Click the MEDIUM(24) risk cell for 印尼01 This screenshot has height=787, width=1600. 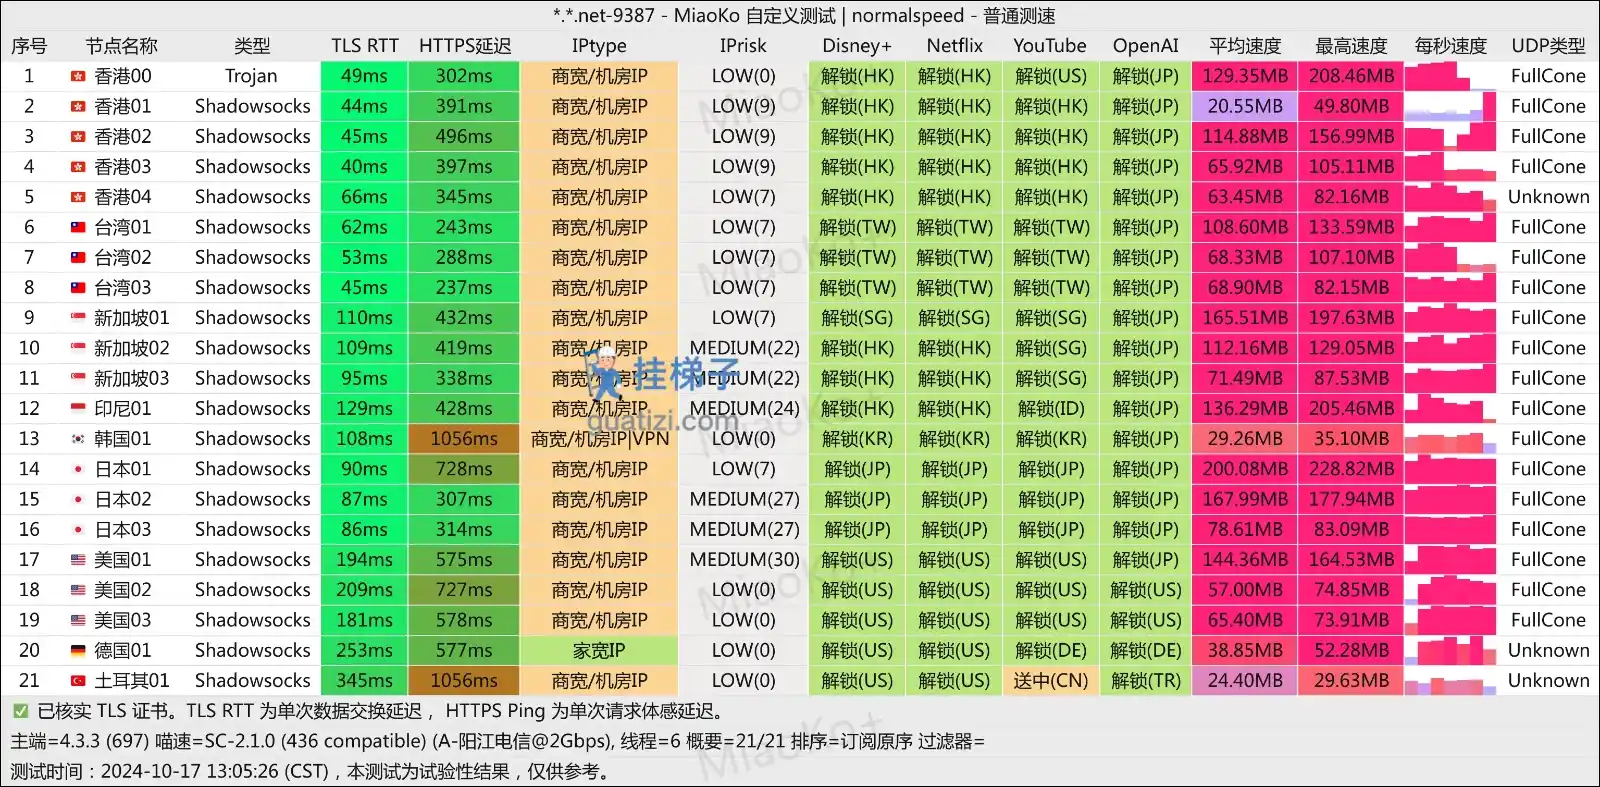click(744, 408)
